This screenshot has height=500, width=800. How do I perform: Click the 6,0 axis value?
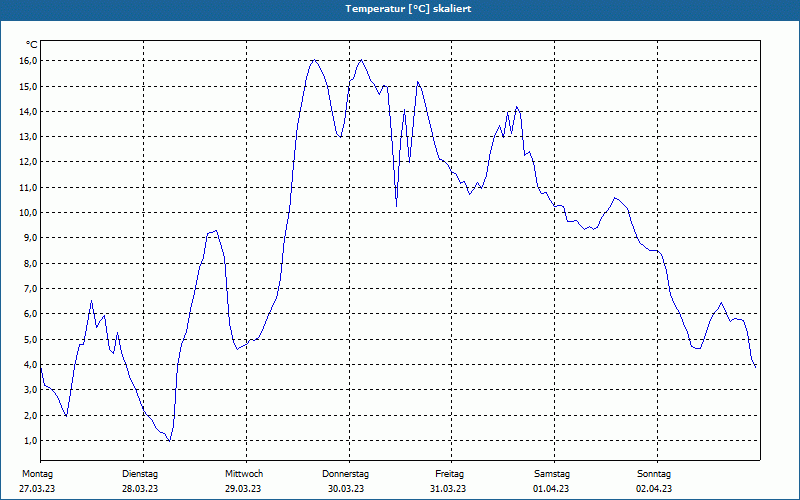point(29,314)
